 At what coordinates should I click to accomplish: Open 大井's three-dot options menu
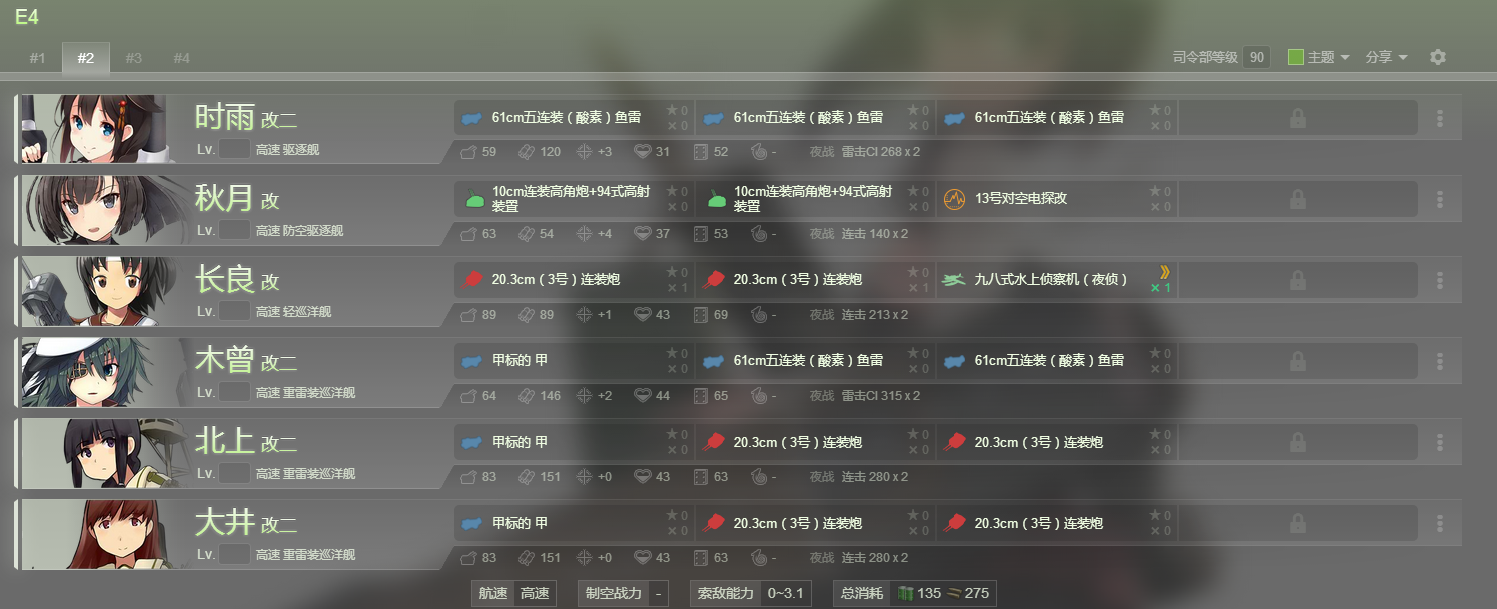(1440, 523)
